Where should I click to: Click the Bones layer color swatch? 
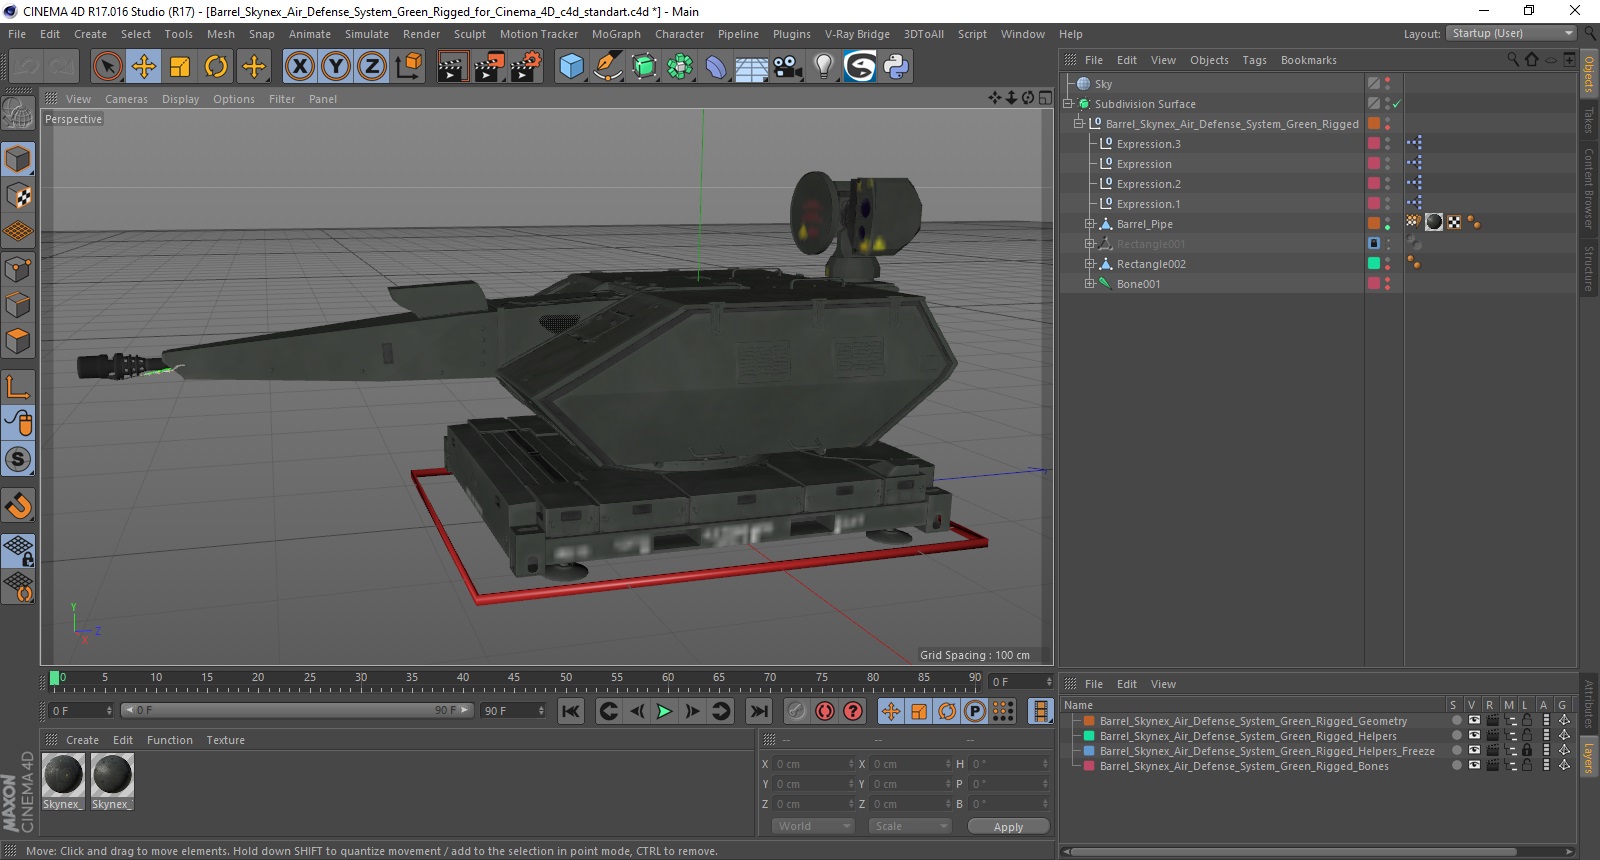click(1089, 765)
